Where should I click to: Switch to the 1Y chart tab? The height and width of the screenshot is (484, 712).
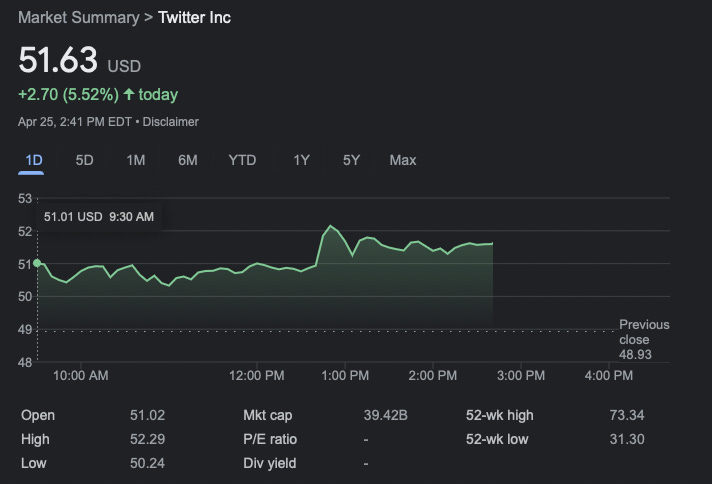[x=301, y=160]
